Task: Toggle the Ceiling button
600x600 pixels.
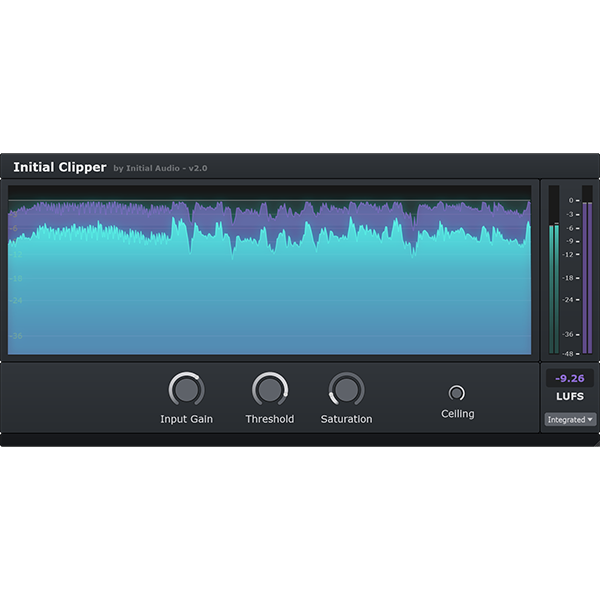Action: click(x=457, y=393)
